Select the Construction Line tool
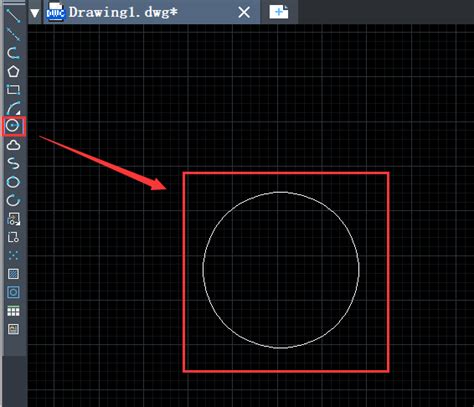The image size is (474, 407). 13,34
